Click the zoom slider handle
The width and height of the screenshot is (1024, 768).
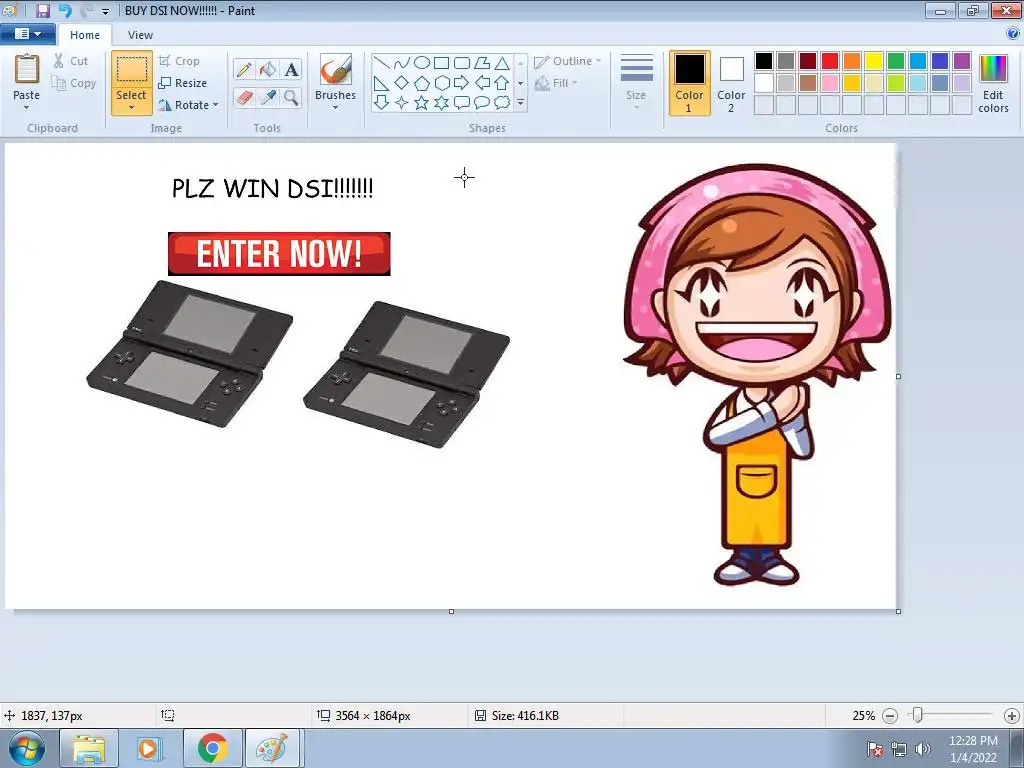[x=918, y=715]
